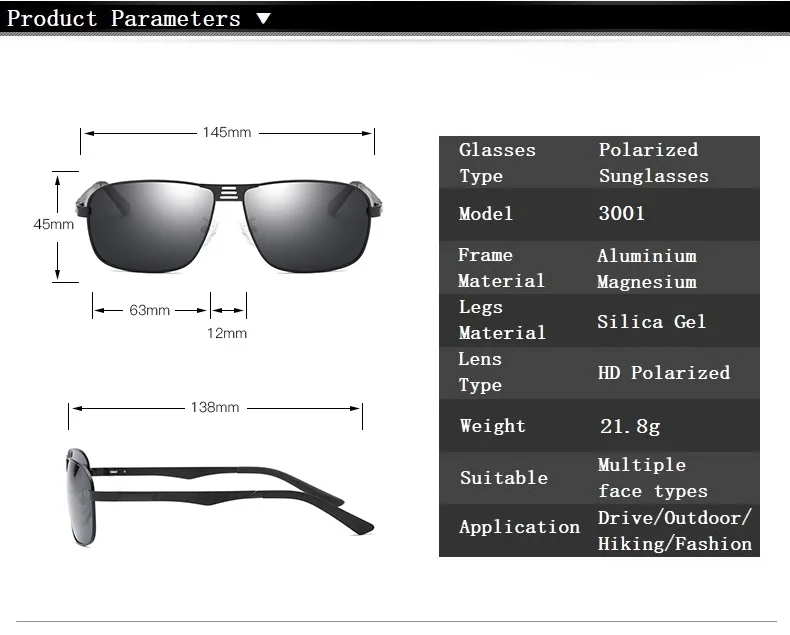This screenshot has width=790, height=635.
Task: Click the Frame Material label
Action: point(501,268)
